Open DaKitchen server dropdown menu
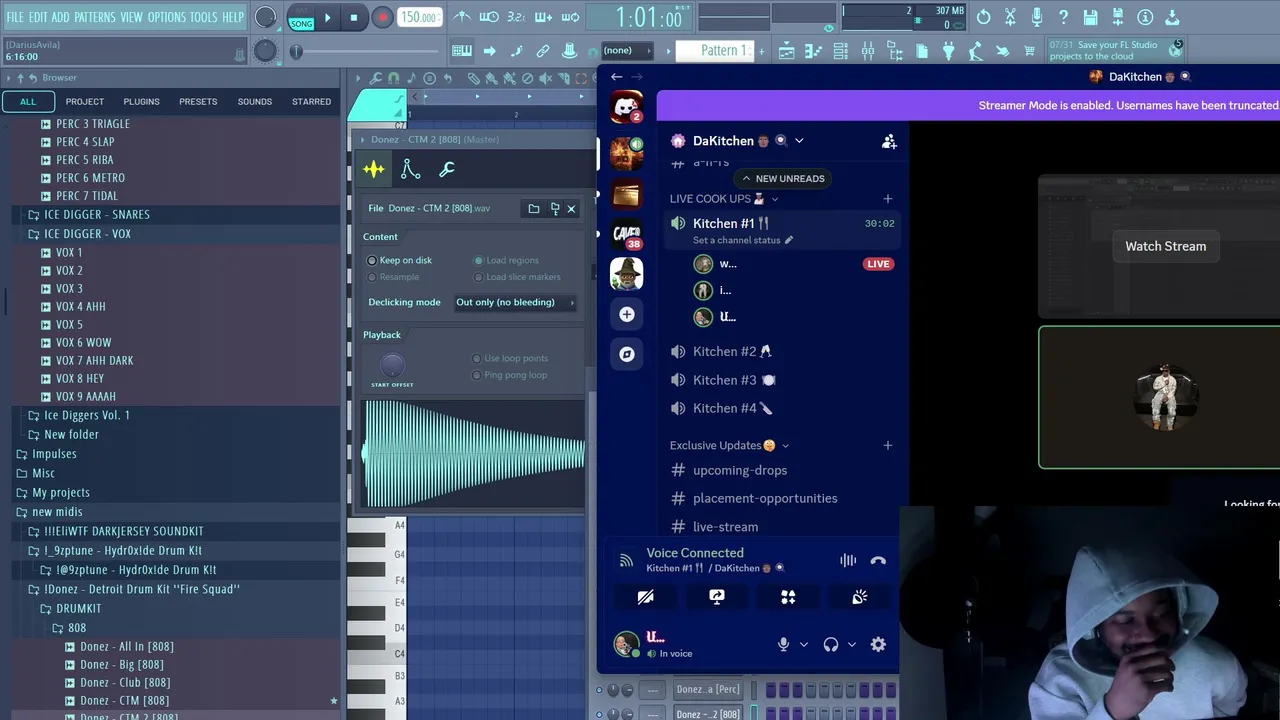Screen dimensions: 1280x720 [799, 141]
